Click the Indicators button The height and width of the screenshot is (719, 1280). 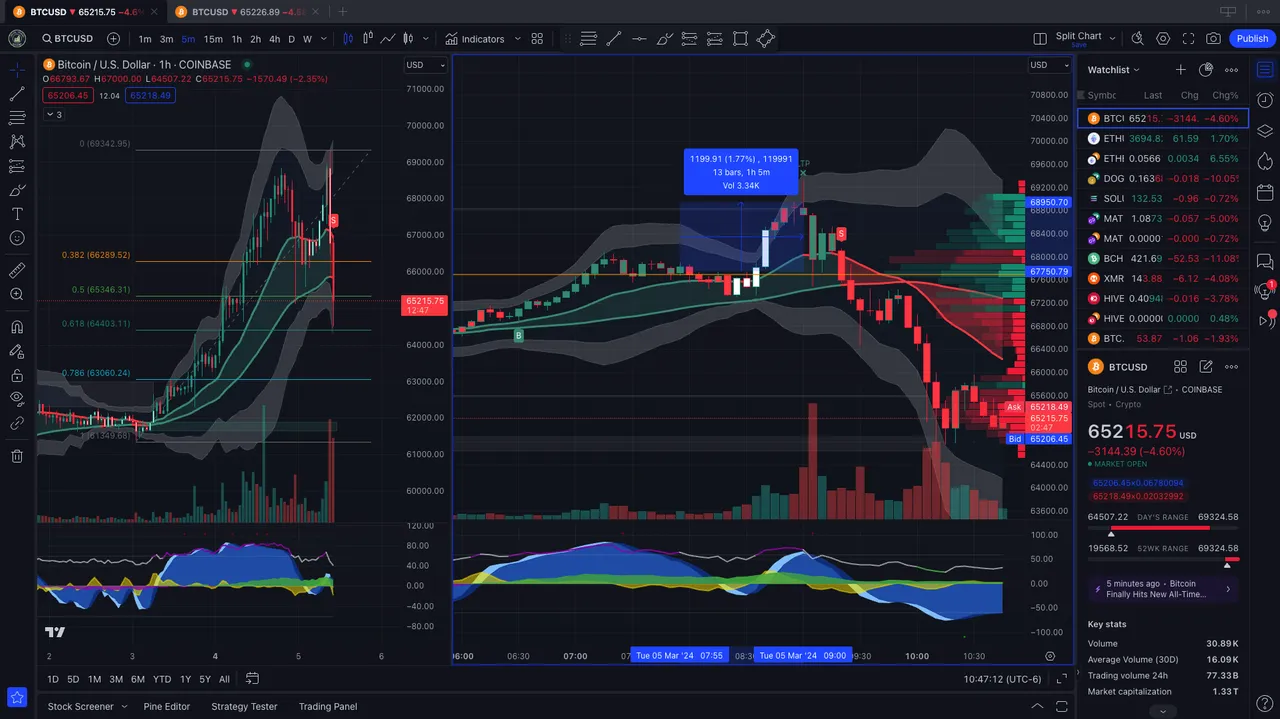coord(476,39)
